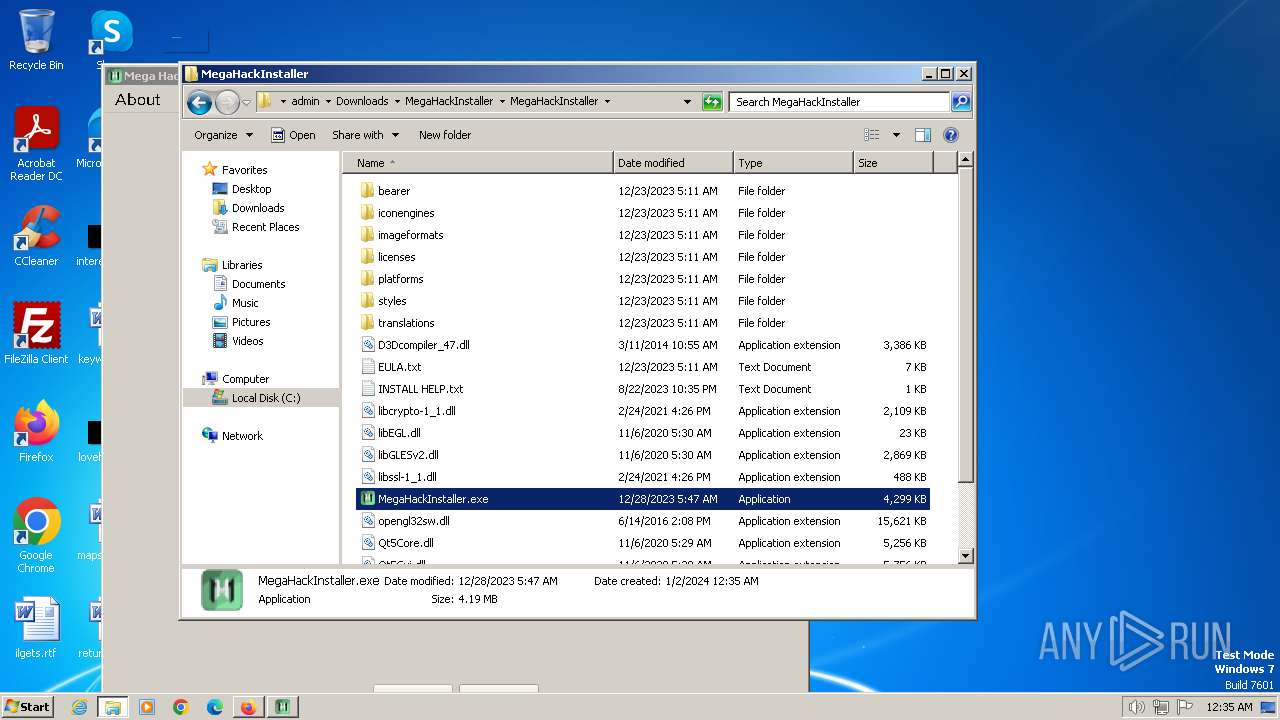Viewport: 1280px width, 720px height.
Task: Click the change view icon
Action: pos(872,135)
